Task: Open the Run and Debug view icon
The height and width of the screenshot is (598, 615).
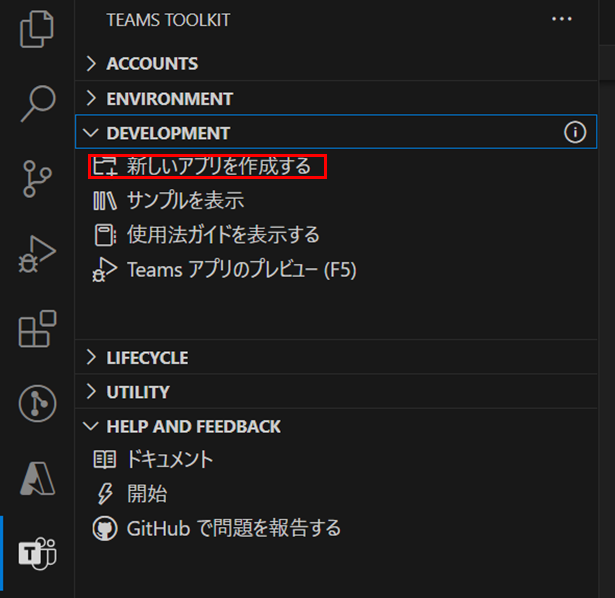Action: [x=37, y=254]
